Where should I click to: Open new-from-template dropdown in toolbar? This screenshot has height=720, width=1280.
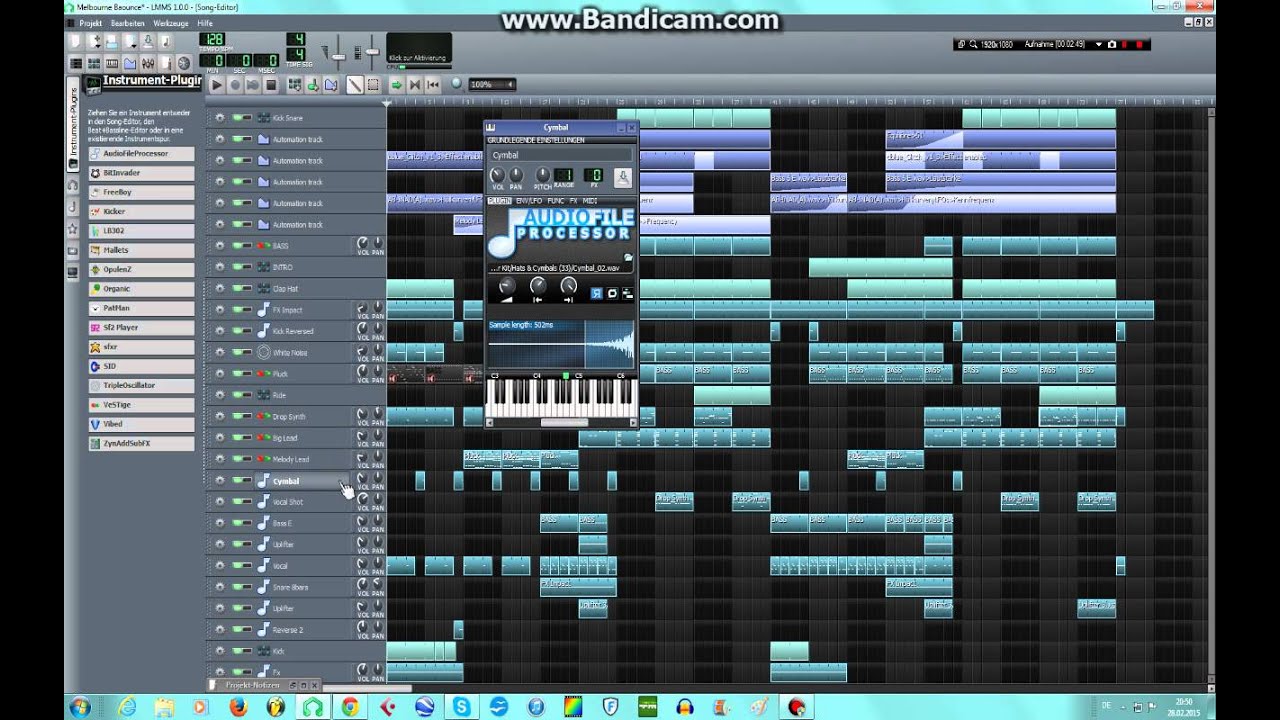[93, 41]
